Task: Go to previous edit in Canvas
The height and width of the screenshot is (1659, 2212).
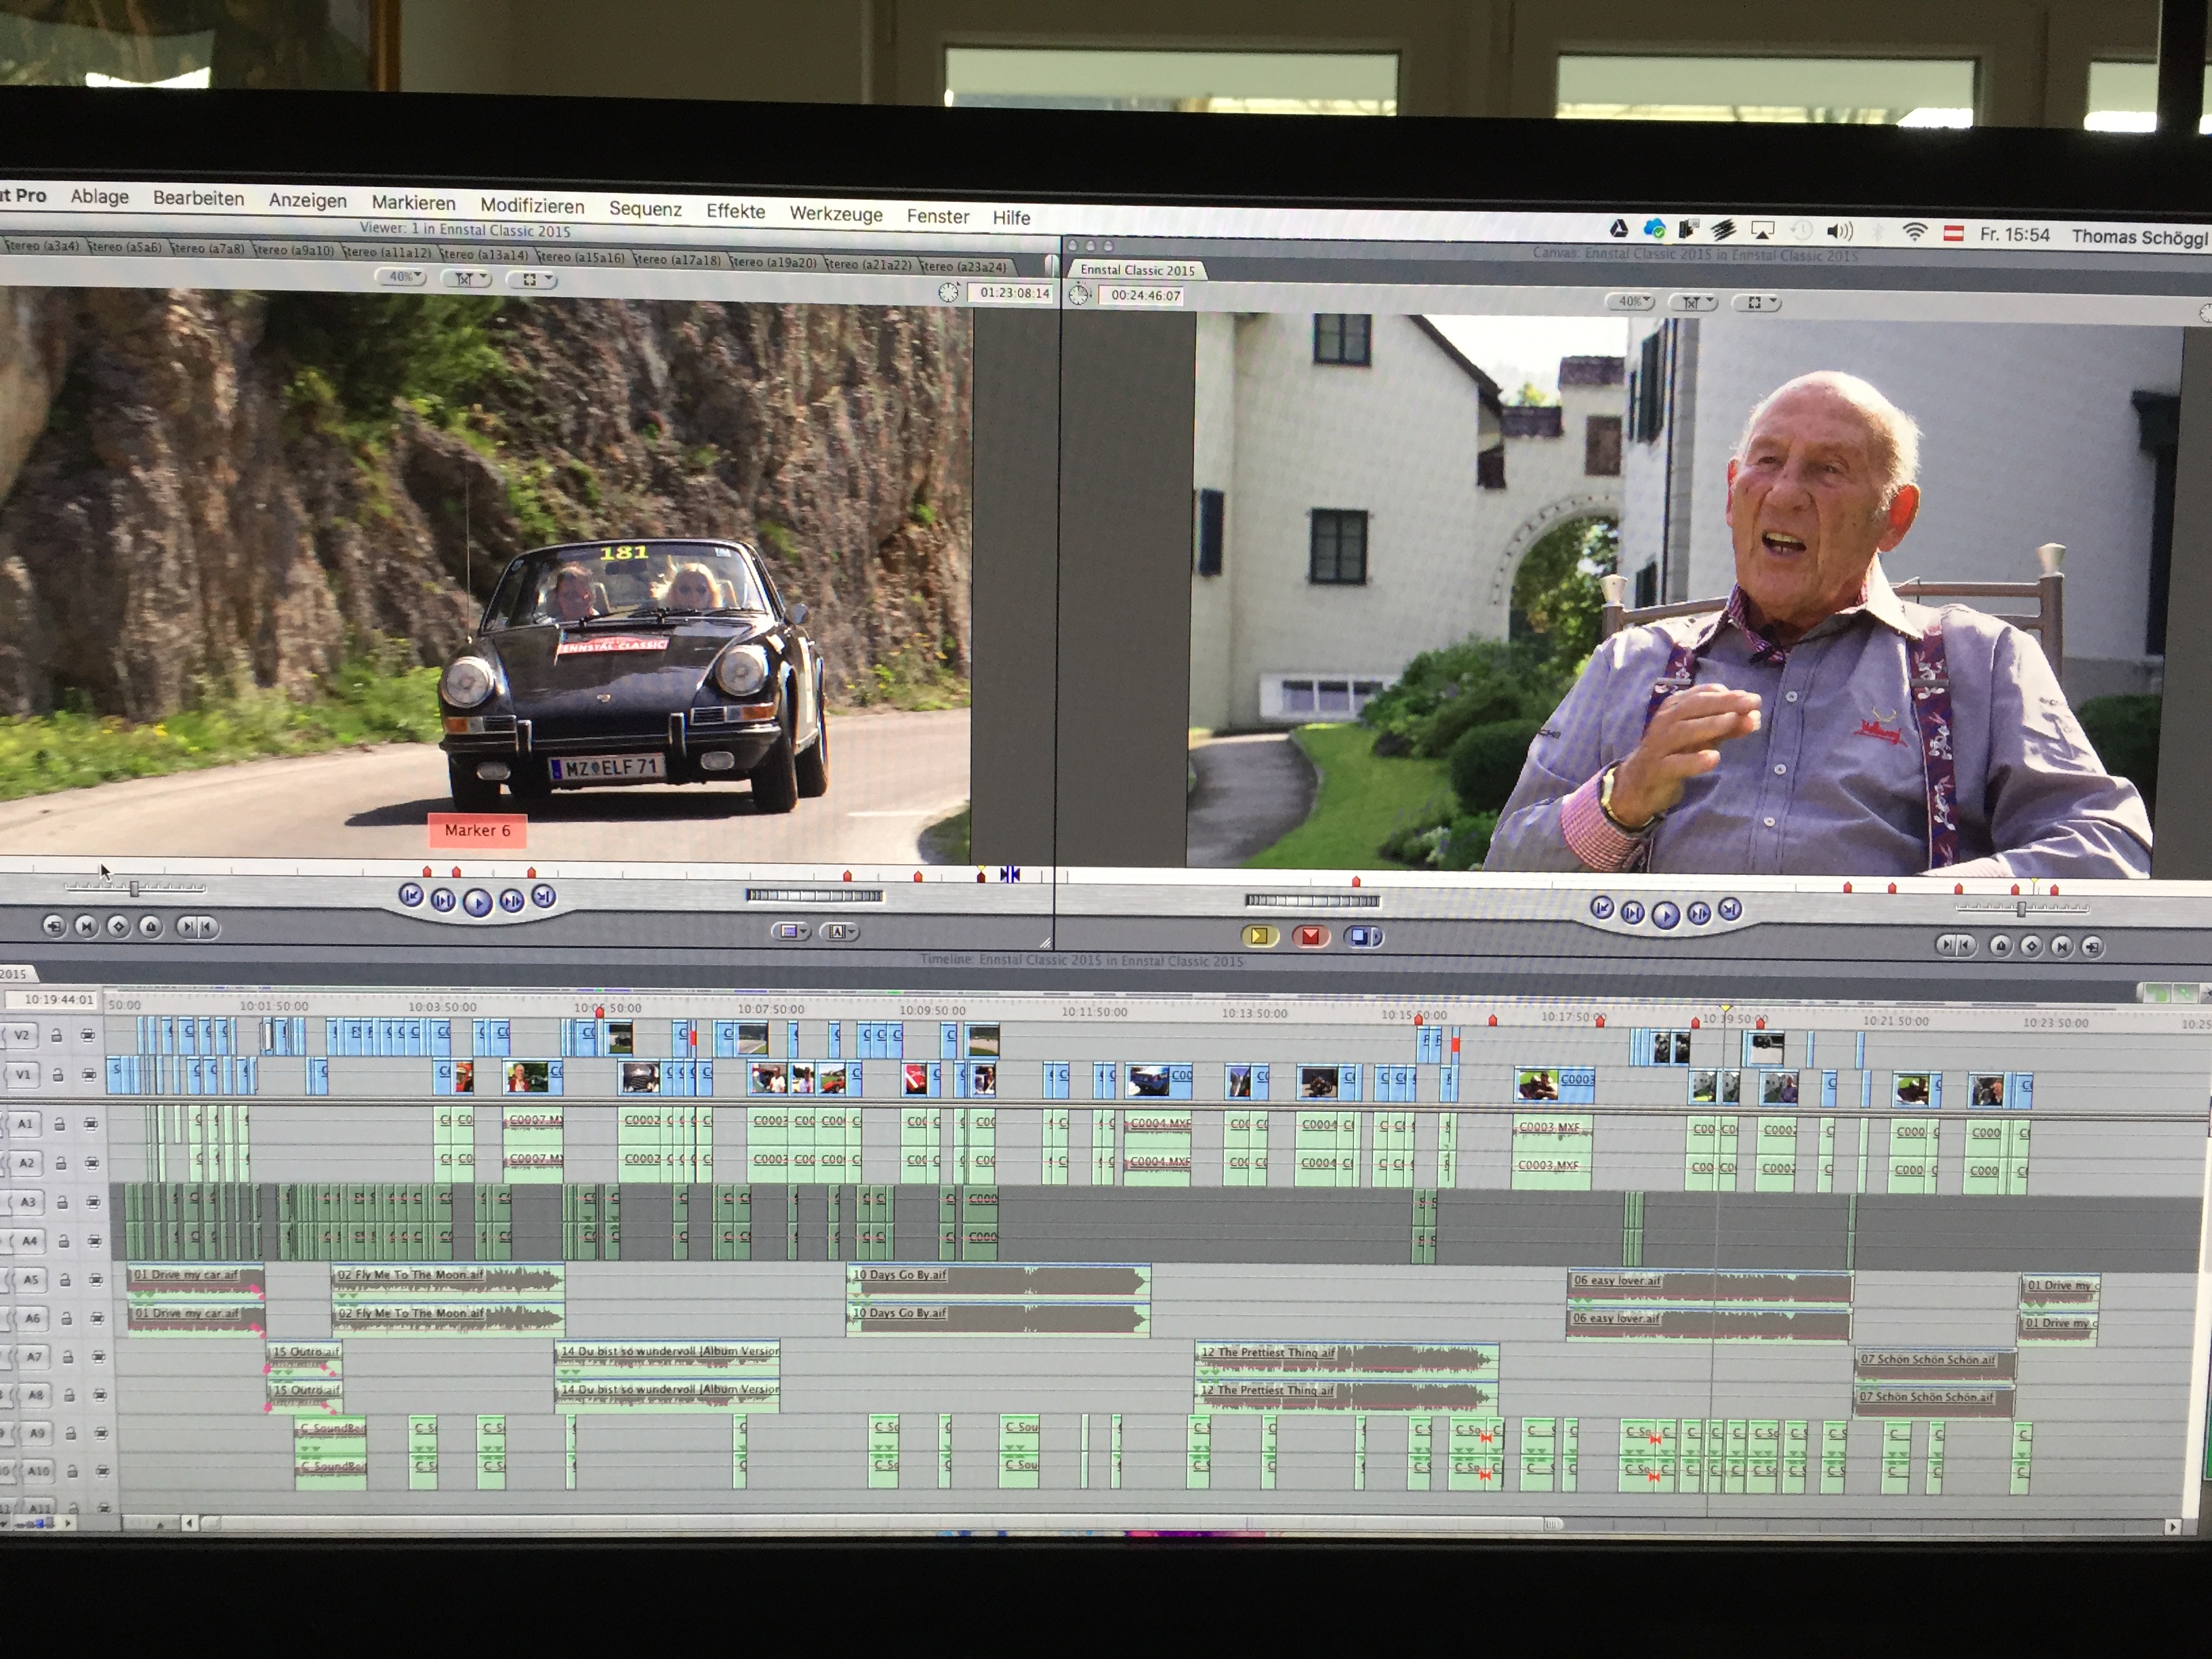Action: pos(1602,907)
